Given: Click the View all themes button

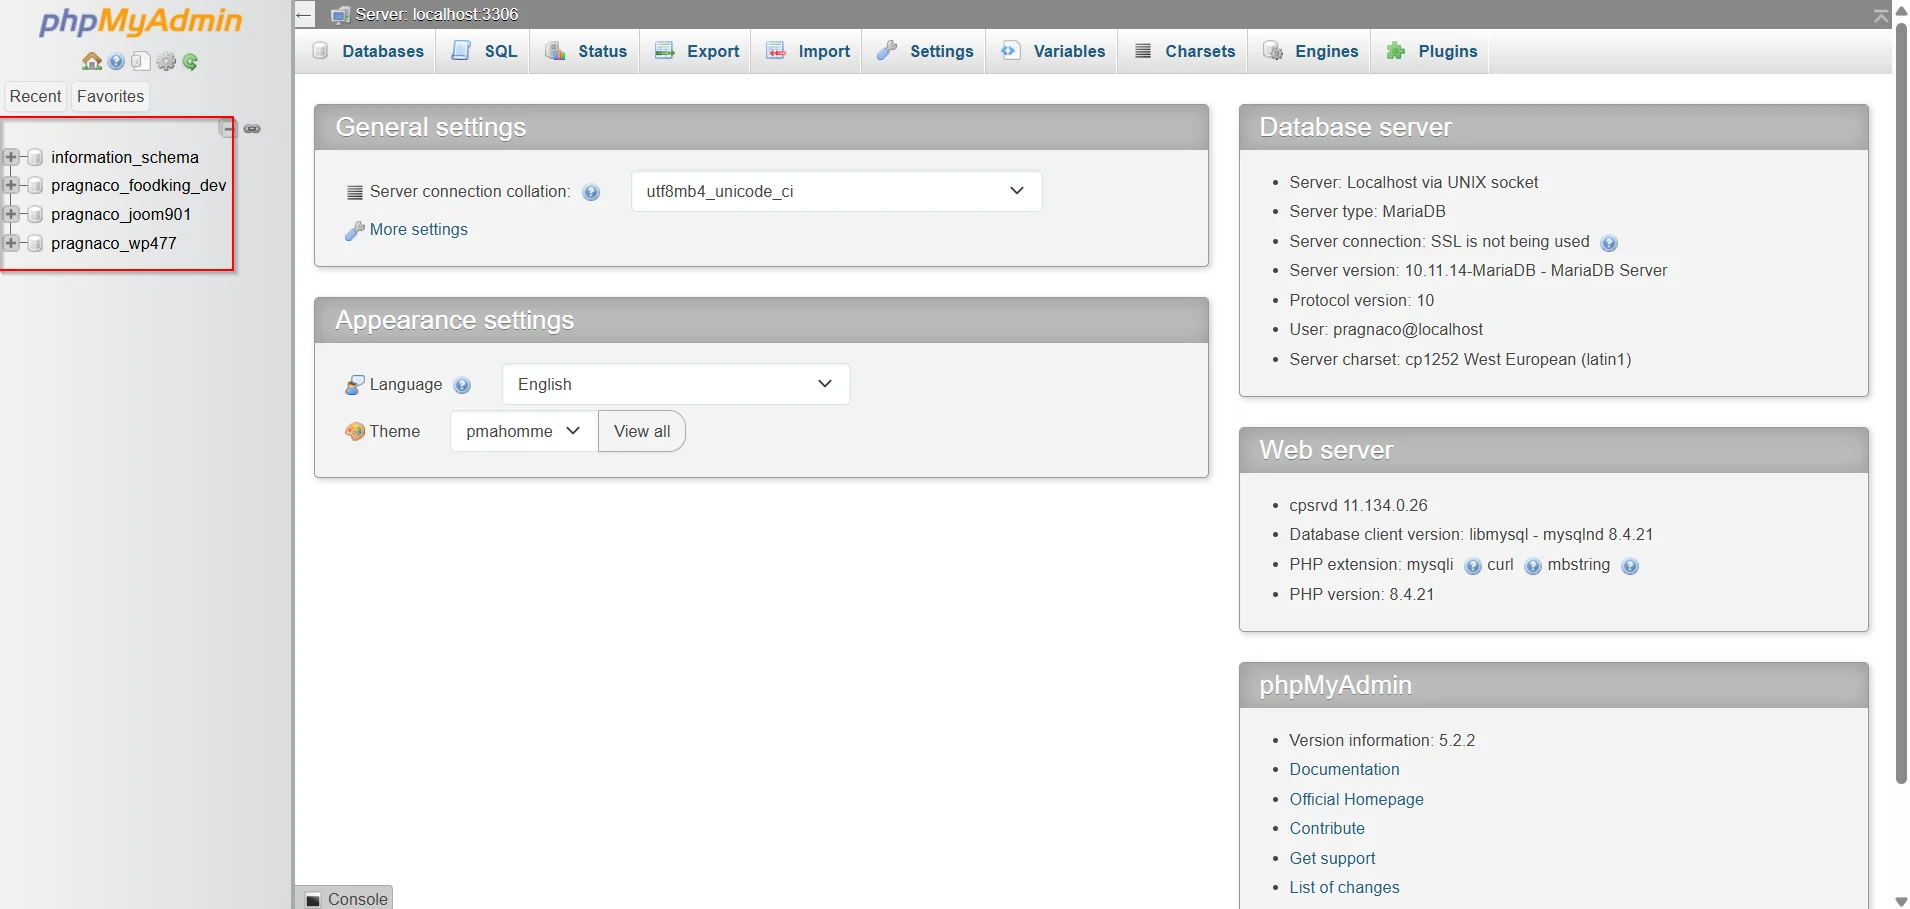Looking at the screenshot, I should coord(642,431).
